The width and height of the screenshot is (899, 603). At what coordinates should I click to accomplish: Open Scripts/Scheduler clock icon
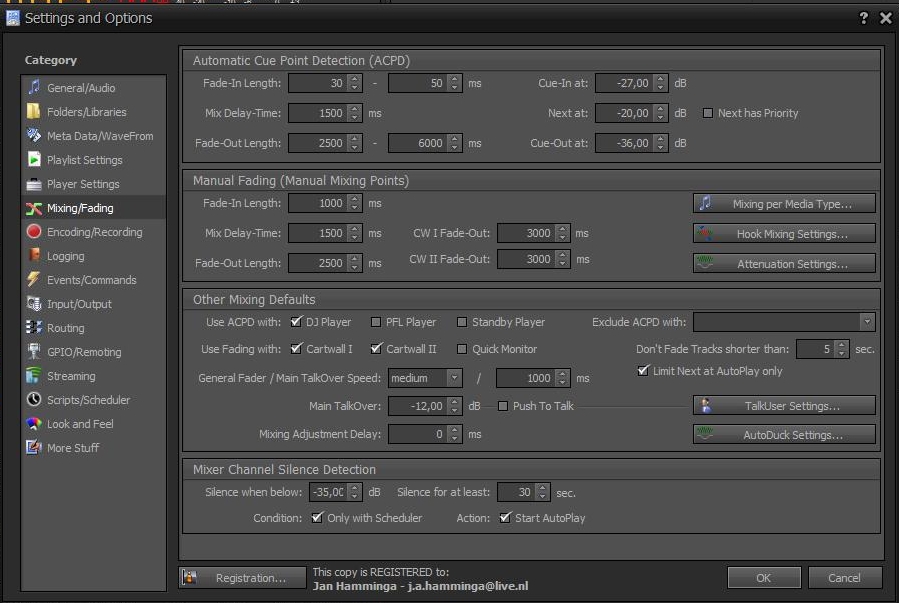click(34, 400)
